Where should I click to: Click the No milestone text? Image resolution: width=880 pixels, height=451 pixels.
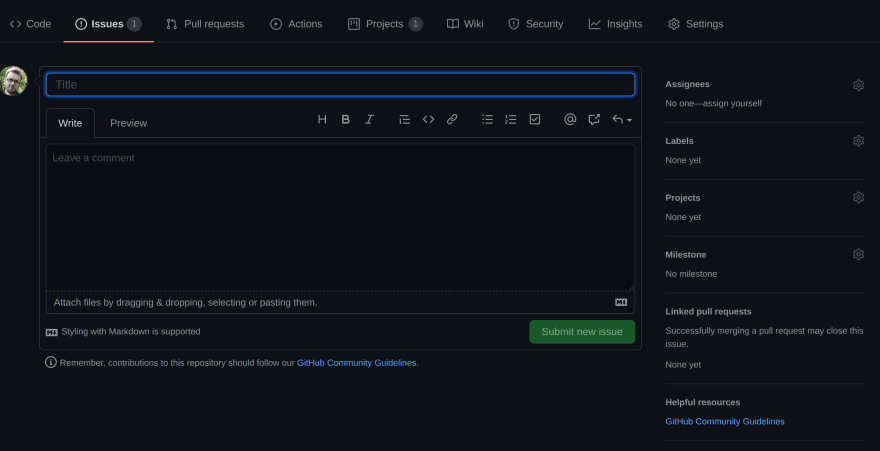point(691,274)
